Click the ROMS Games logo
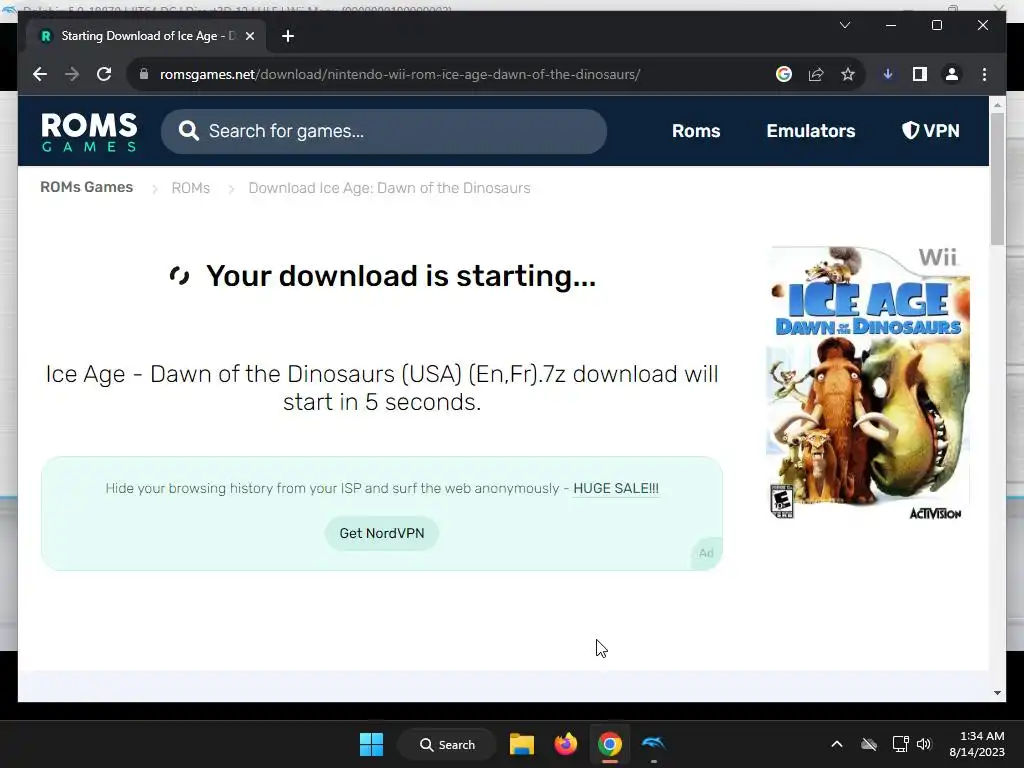1024x768 pixels. 89,132
